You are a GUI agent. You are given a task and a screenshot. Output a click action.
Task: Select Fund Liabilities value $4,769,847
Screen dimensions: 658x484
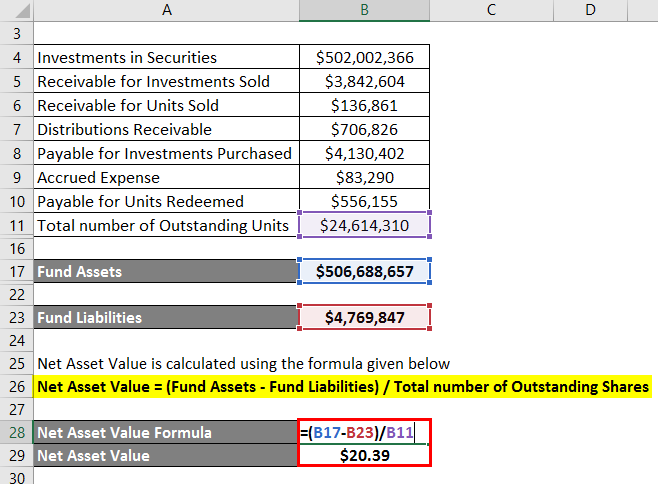pyautogui.click(x=364, y=317)
